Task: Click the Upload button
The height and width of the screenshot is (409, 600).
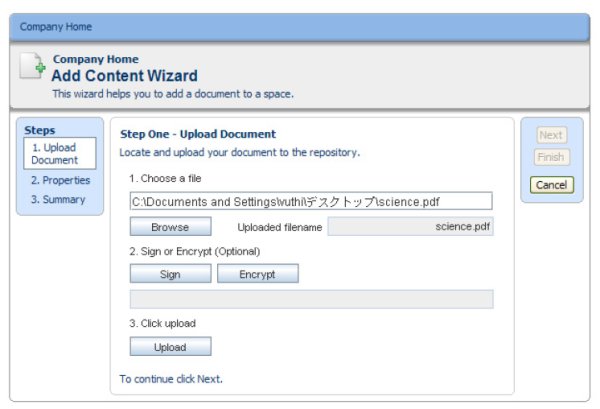Action: [x=170, y=347]
